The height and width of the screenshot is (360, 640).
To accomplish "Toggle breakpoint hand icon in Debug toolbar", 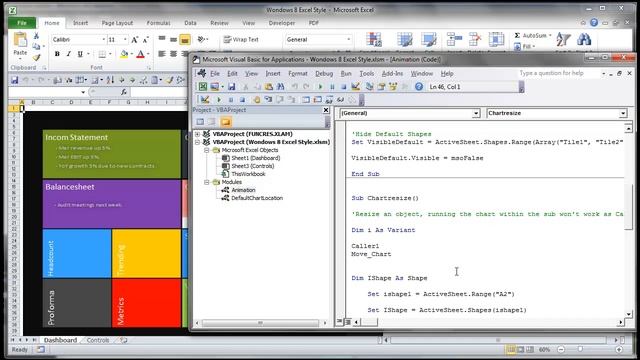I will pos(256,99).
